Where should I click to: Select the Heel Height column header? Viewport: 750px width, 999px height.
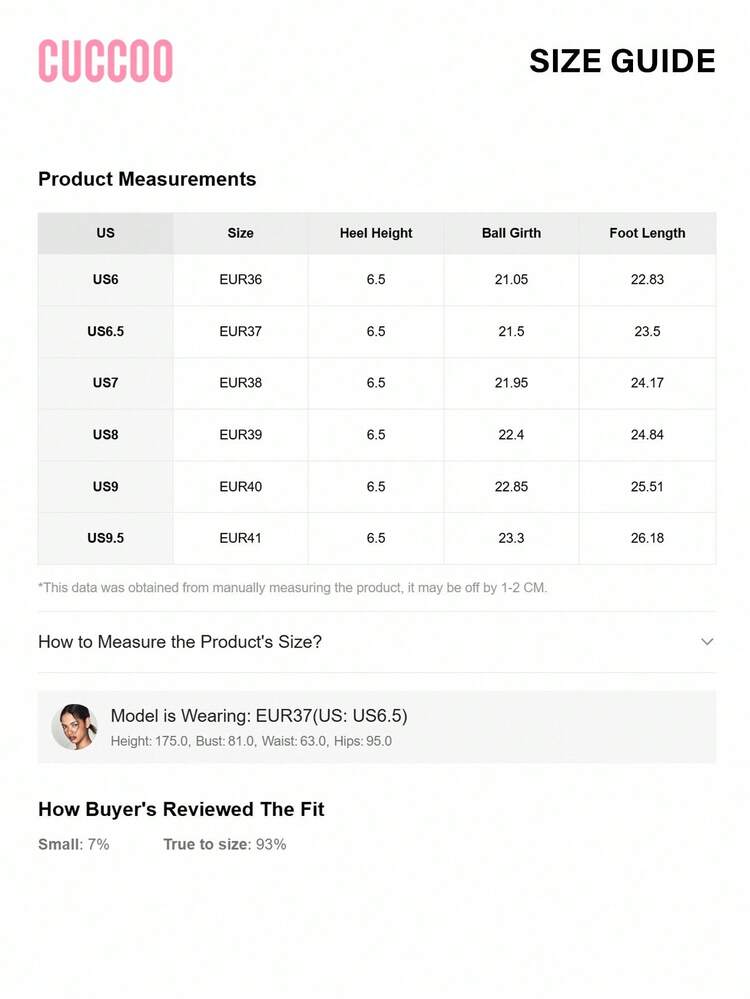point(376,233)
